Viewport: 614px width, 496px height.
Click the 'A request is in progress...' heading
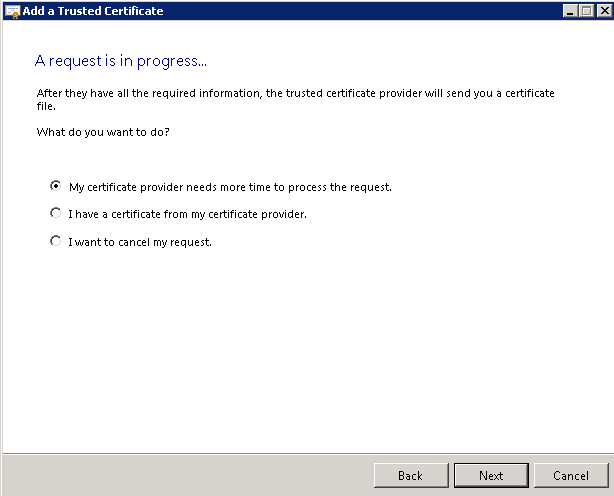[121, 61]
